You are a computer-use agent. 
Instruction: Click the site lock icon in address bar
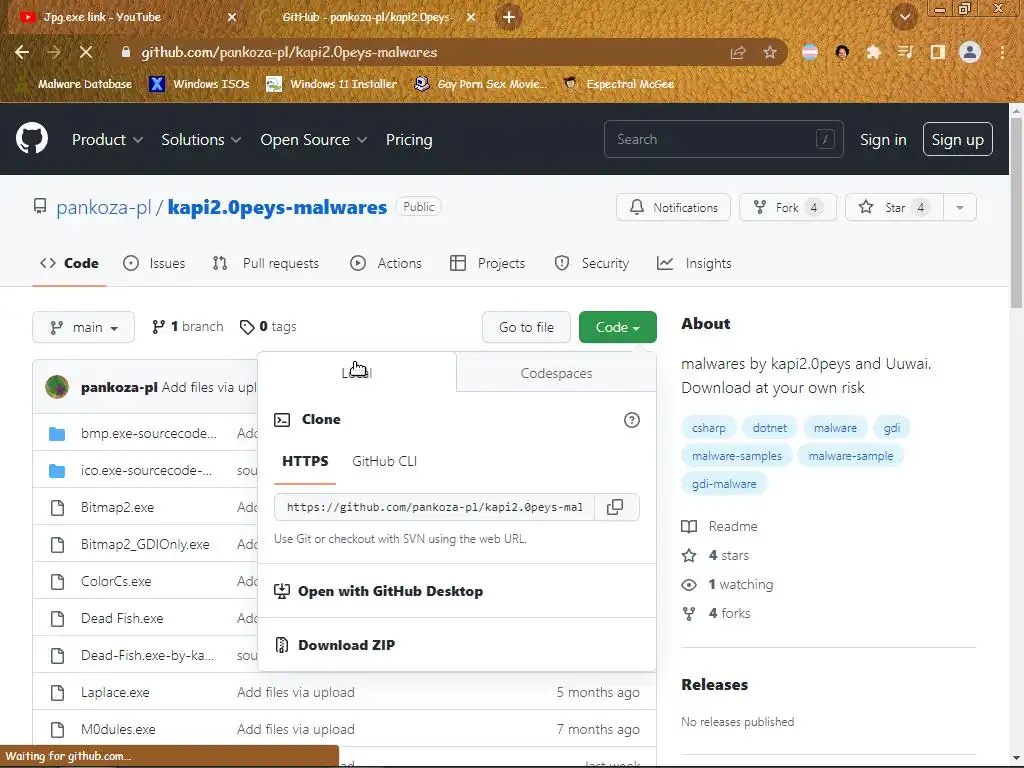(x=126, y=52)
